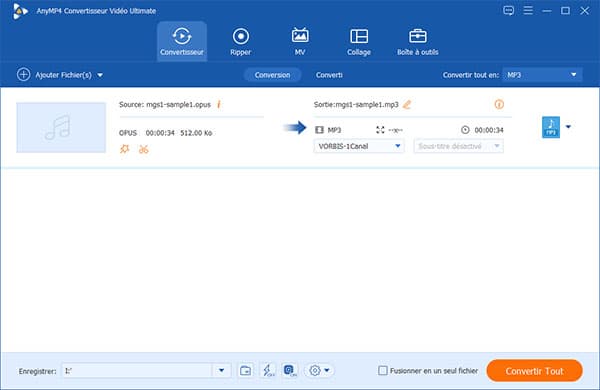
Task: Open the feedback chat icon in title bar
Action: 509,11
